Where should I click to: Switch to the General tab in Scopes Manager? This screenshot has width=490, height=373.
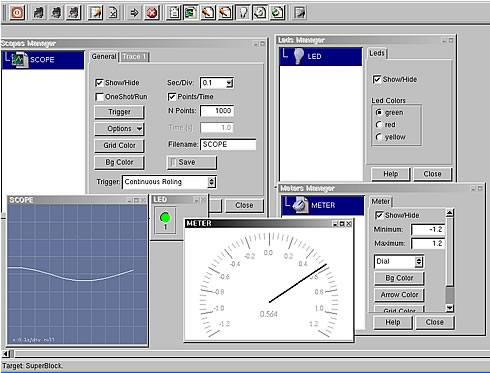click(104, 57)
